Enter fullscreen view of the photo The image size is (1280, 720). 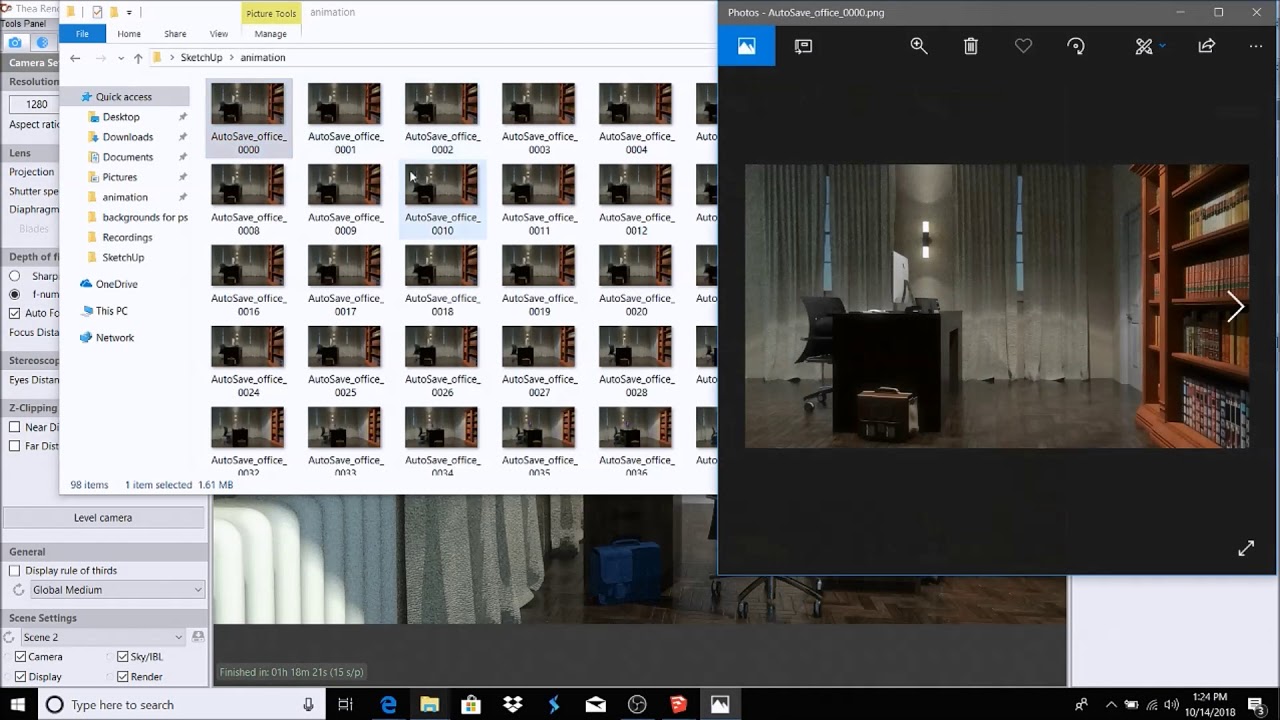click(x=1246, y=548)
